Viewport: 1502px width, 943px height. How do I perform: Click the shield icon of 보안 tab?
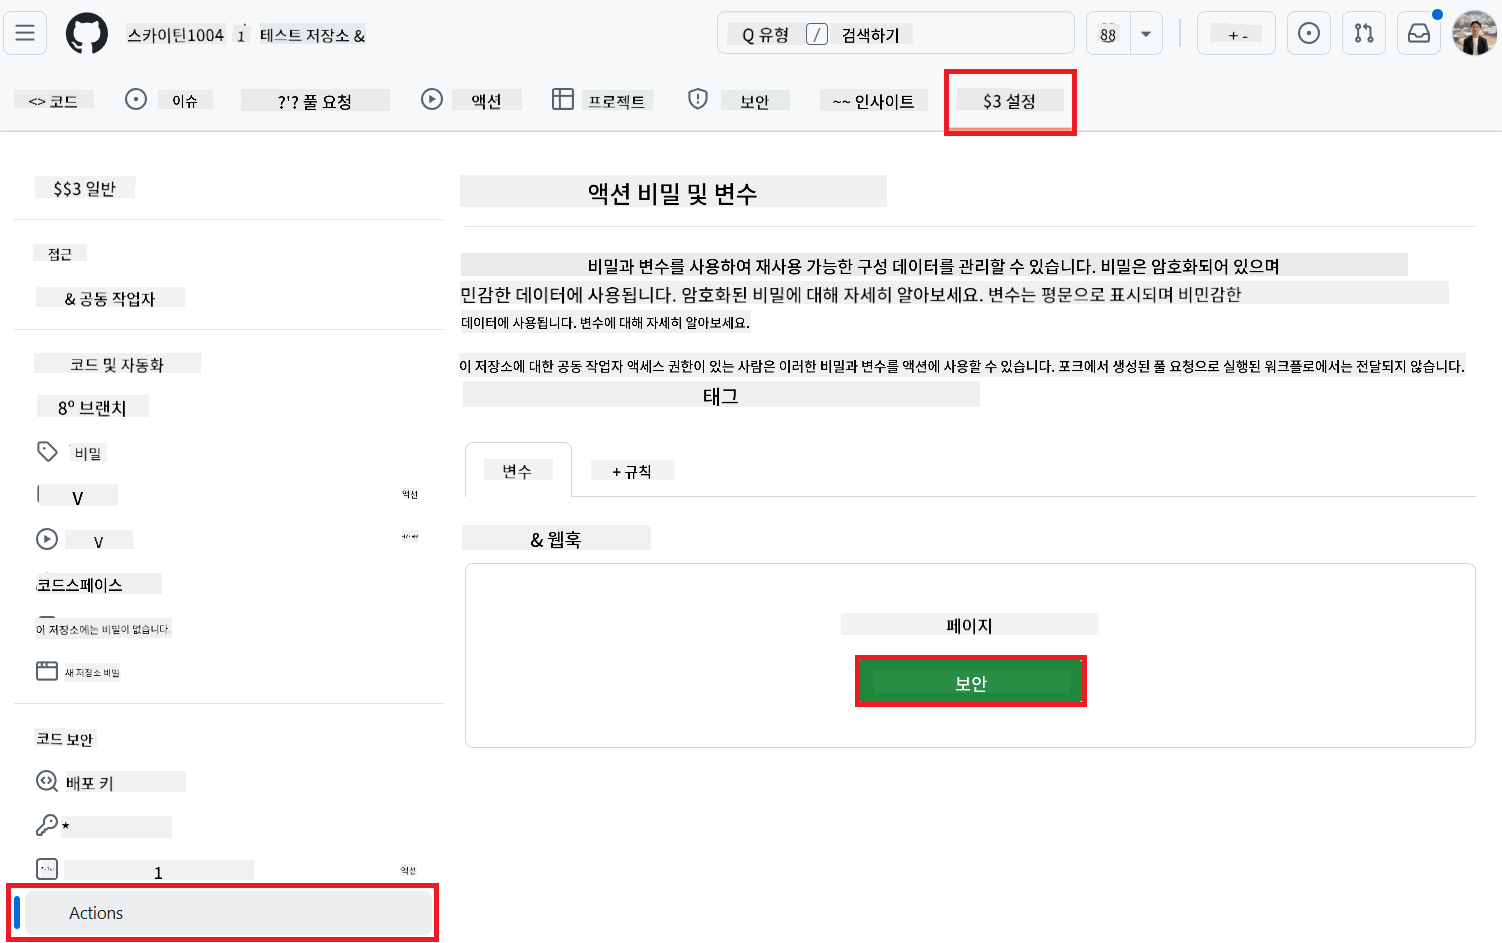(x=698, y=99)
